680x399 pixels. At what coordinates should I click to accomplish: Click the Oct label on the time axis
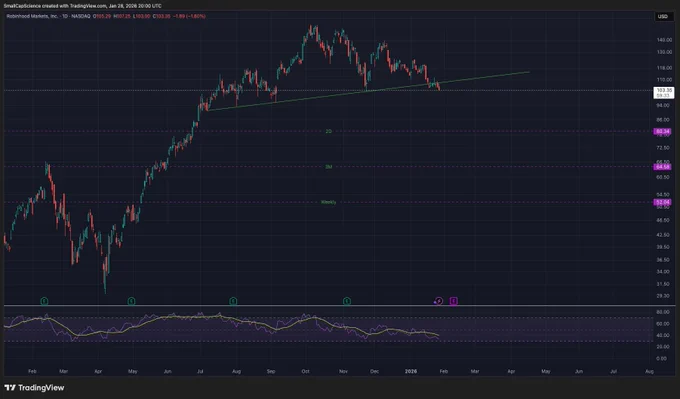306,372
